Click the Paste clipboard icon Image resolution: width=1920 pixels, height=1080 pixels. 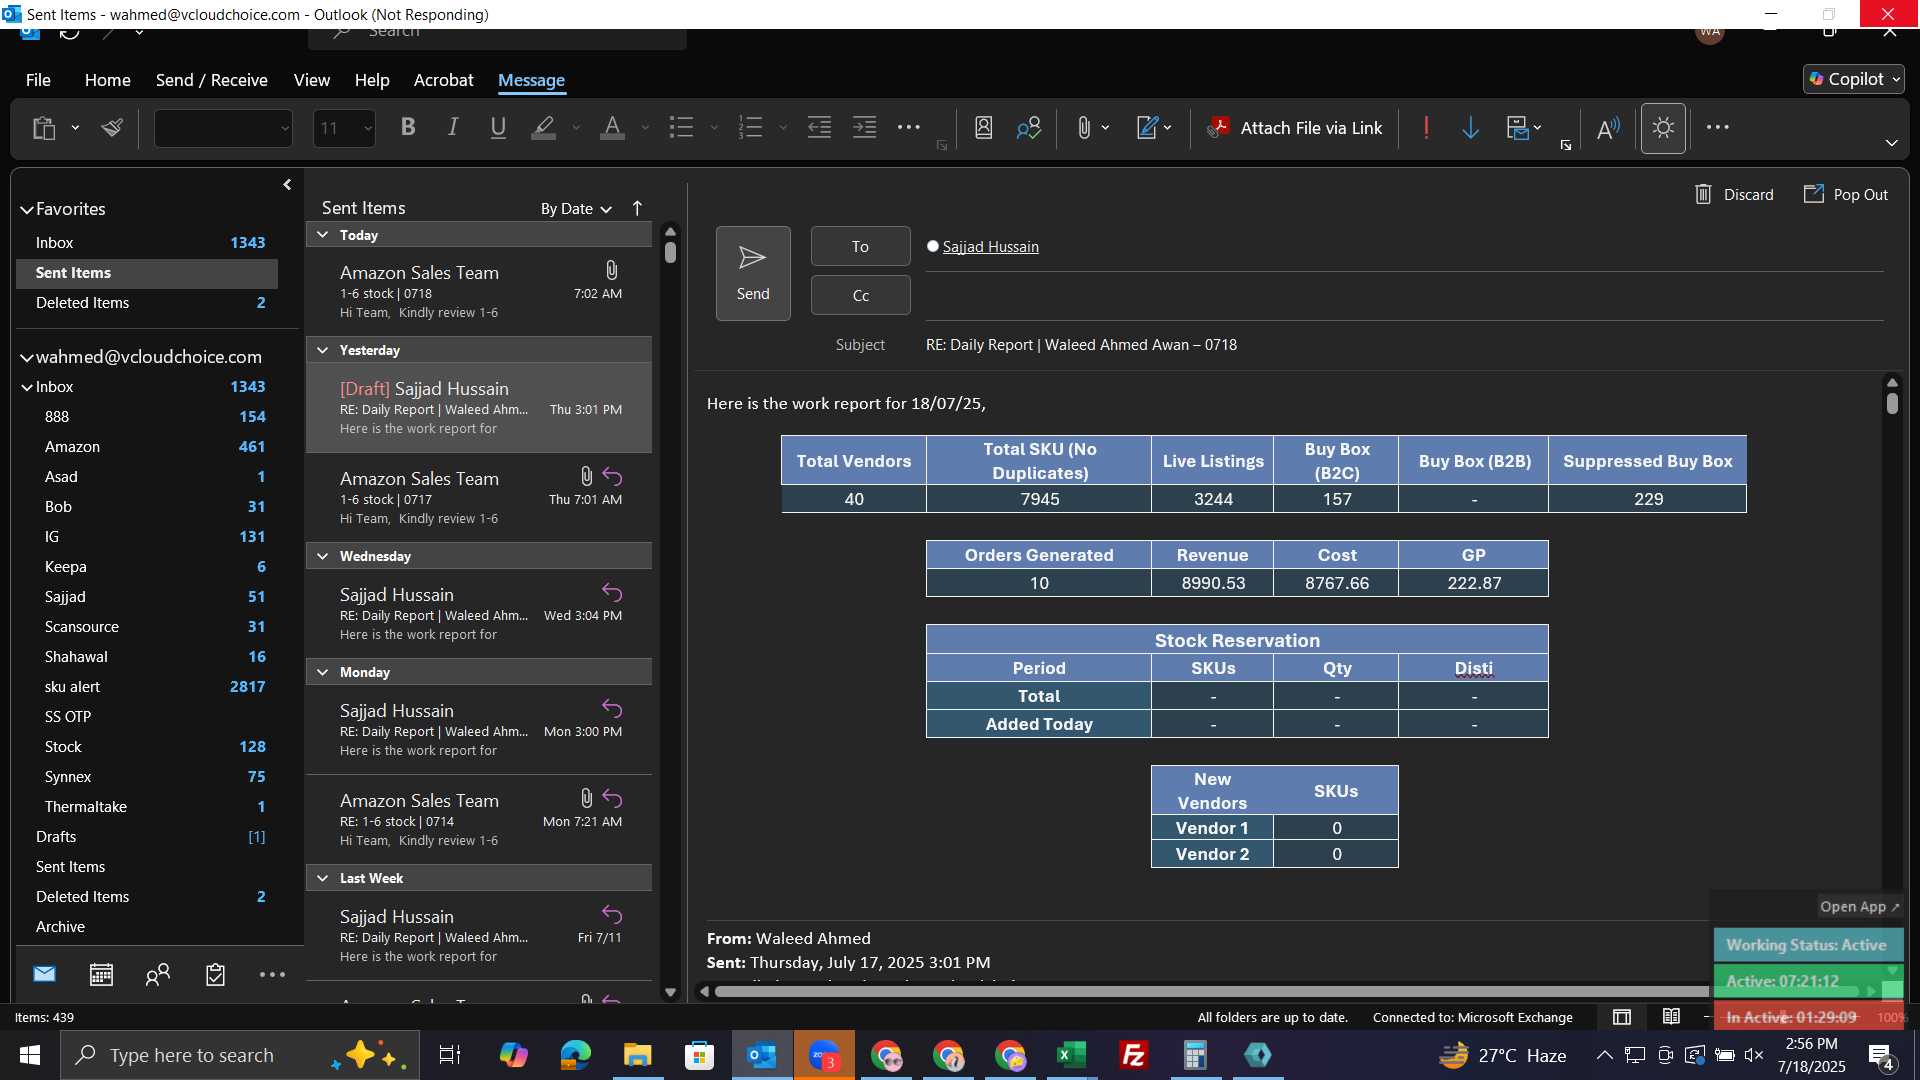43,128
